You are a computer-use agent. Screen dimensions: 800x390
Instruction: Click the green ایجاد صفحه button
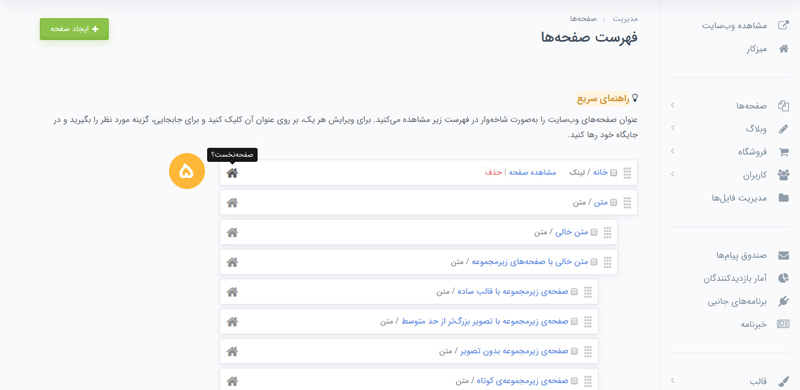pyautogui.click(x=74, y=29)
